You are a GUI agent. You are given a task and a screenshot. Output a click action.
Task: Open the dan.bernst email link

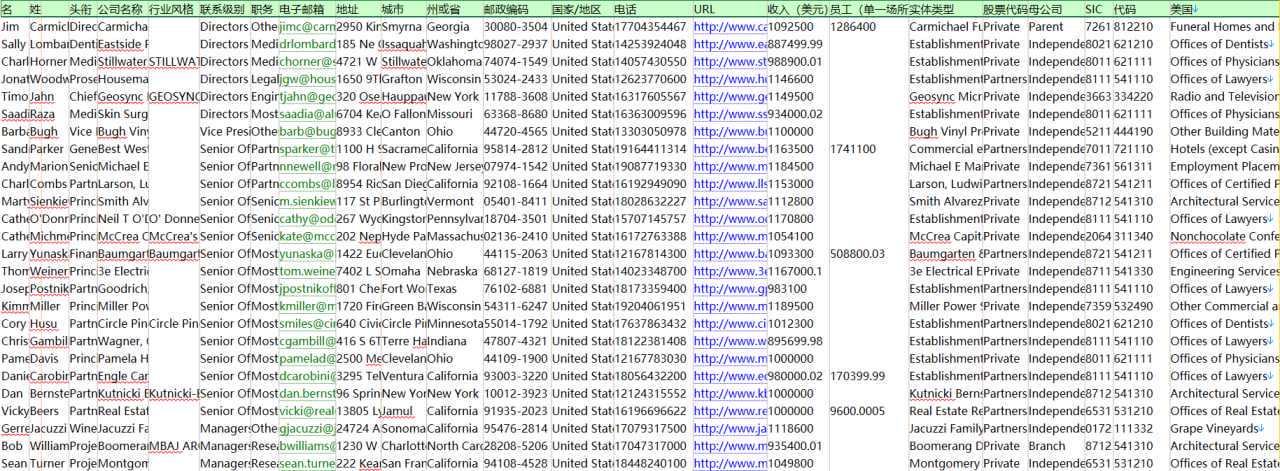tap(307, 394)
